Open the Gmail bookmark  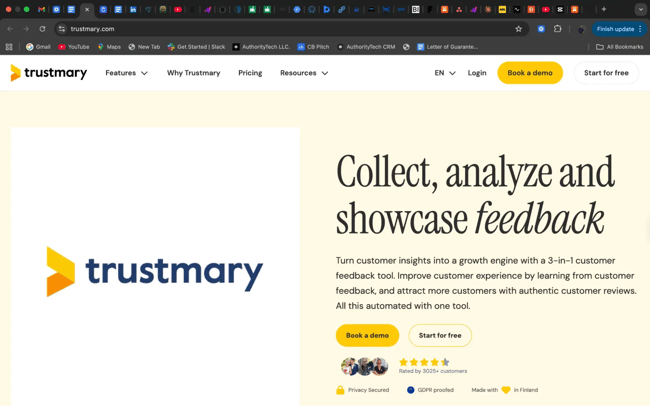[38, 47]
